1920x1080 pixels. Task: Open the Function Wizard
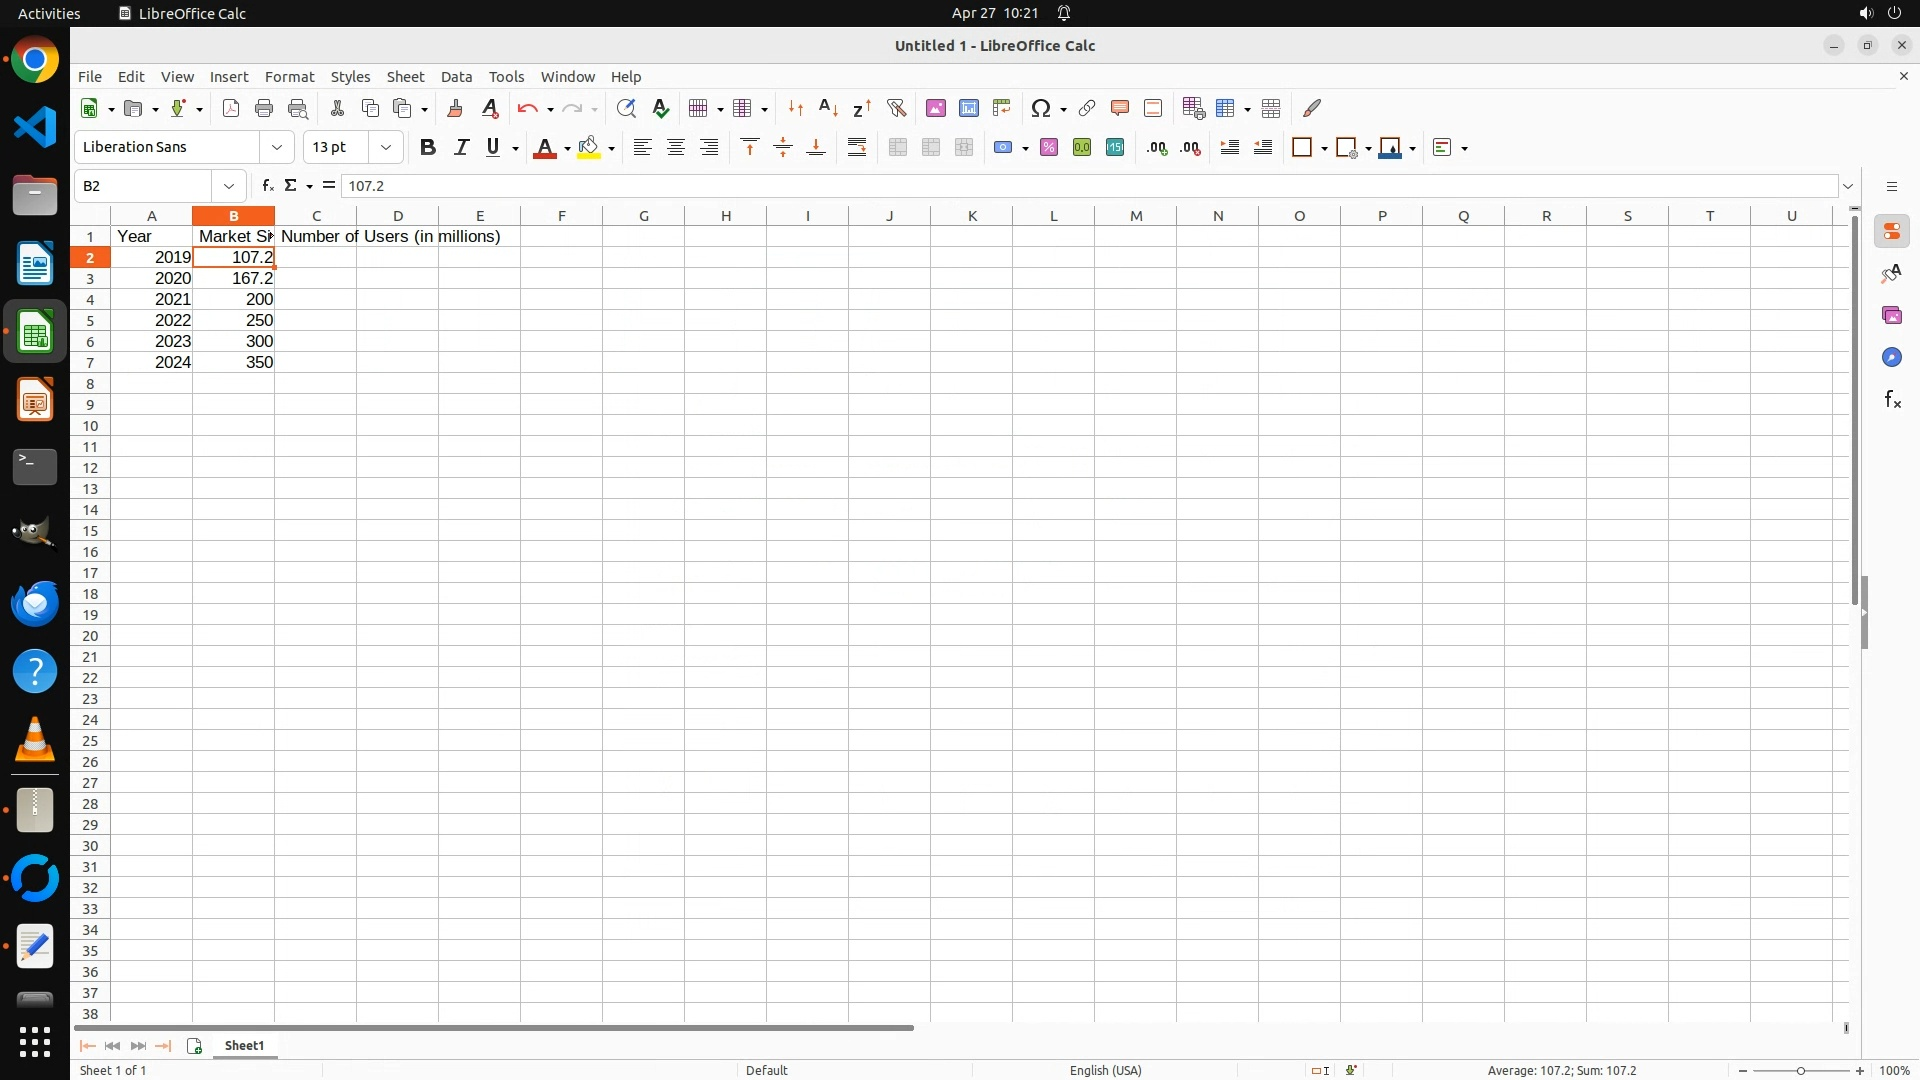pyautogui.click(x=267, y=186)
